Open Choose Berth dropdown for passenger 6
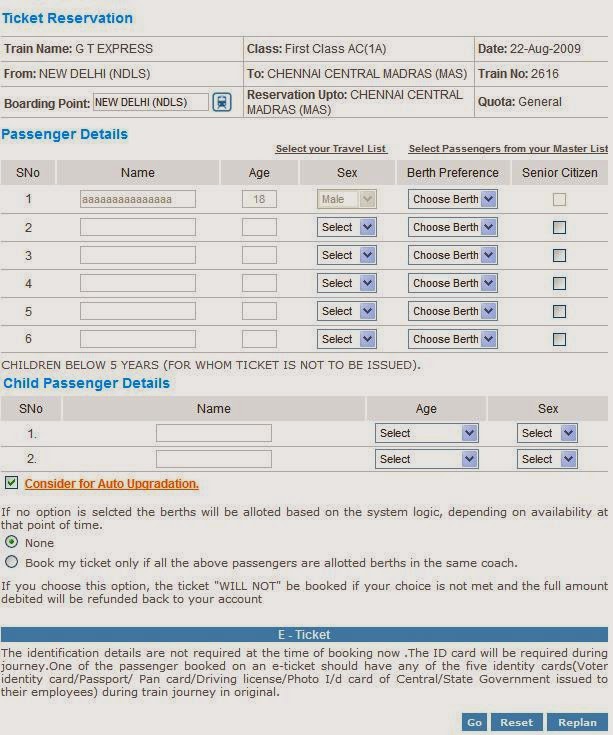613x735 pixels. (x=453, y=339)
